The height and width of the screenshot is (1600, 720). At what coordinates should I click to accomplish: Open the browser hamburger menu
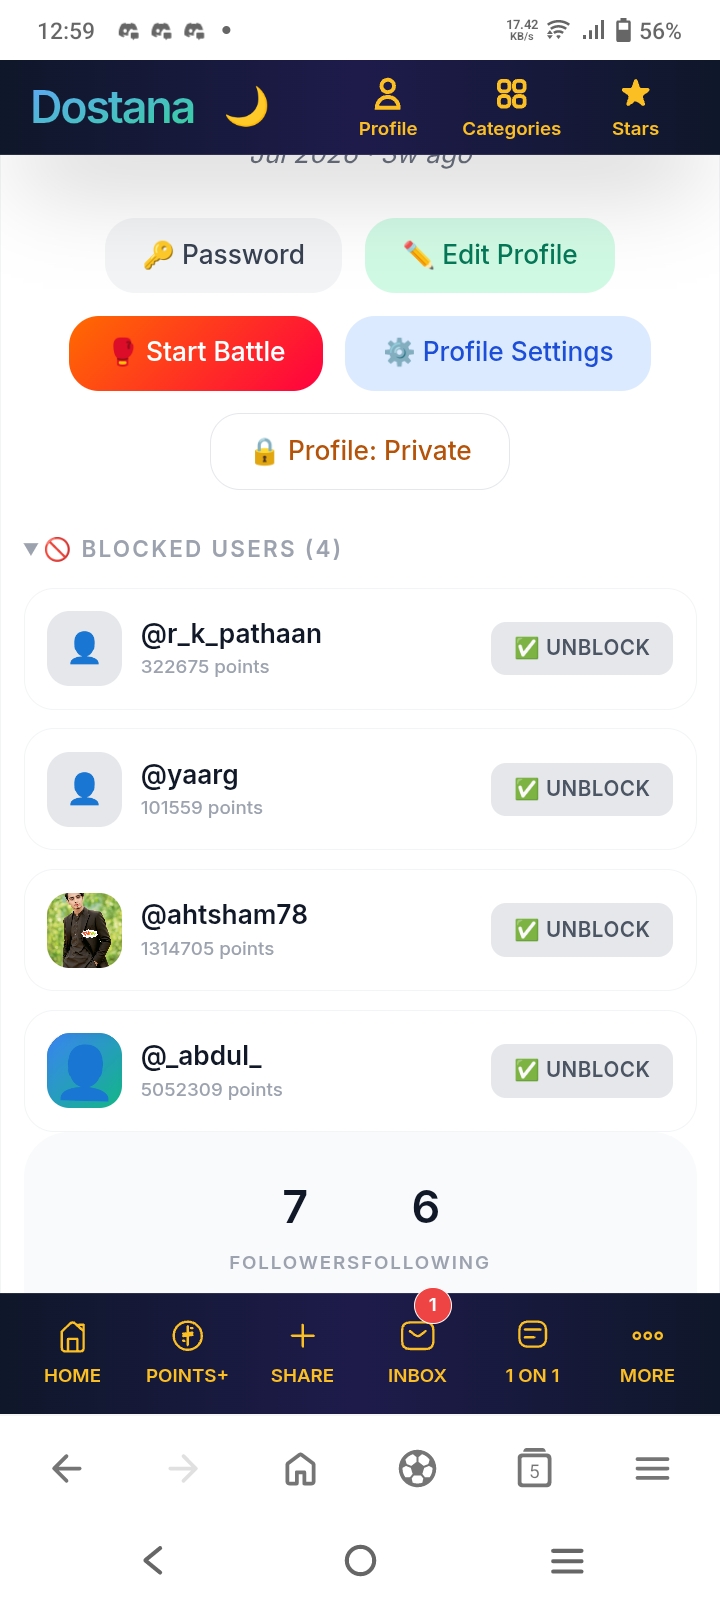652,1468
